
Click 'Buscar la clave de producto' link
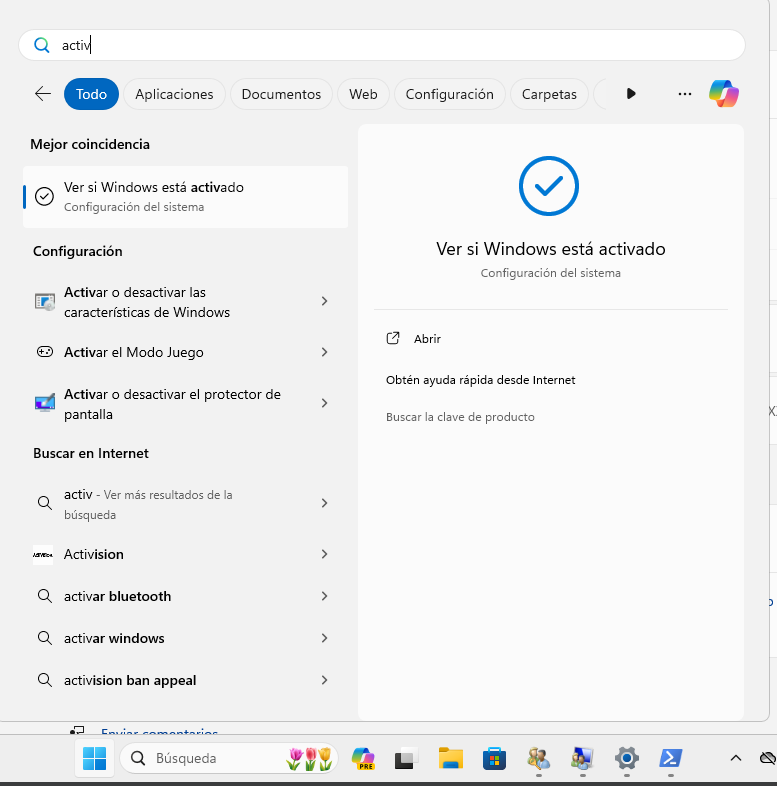[460, 417]
